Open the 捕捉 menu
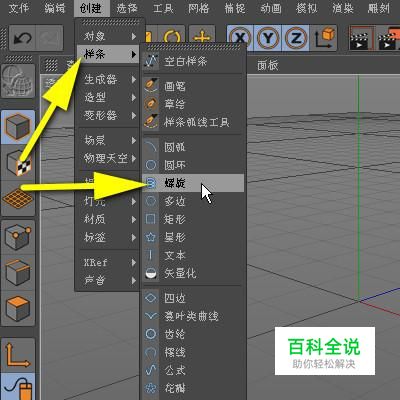Screen dimensions: 400x400 point(235,8)
